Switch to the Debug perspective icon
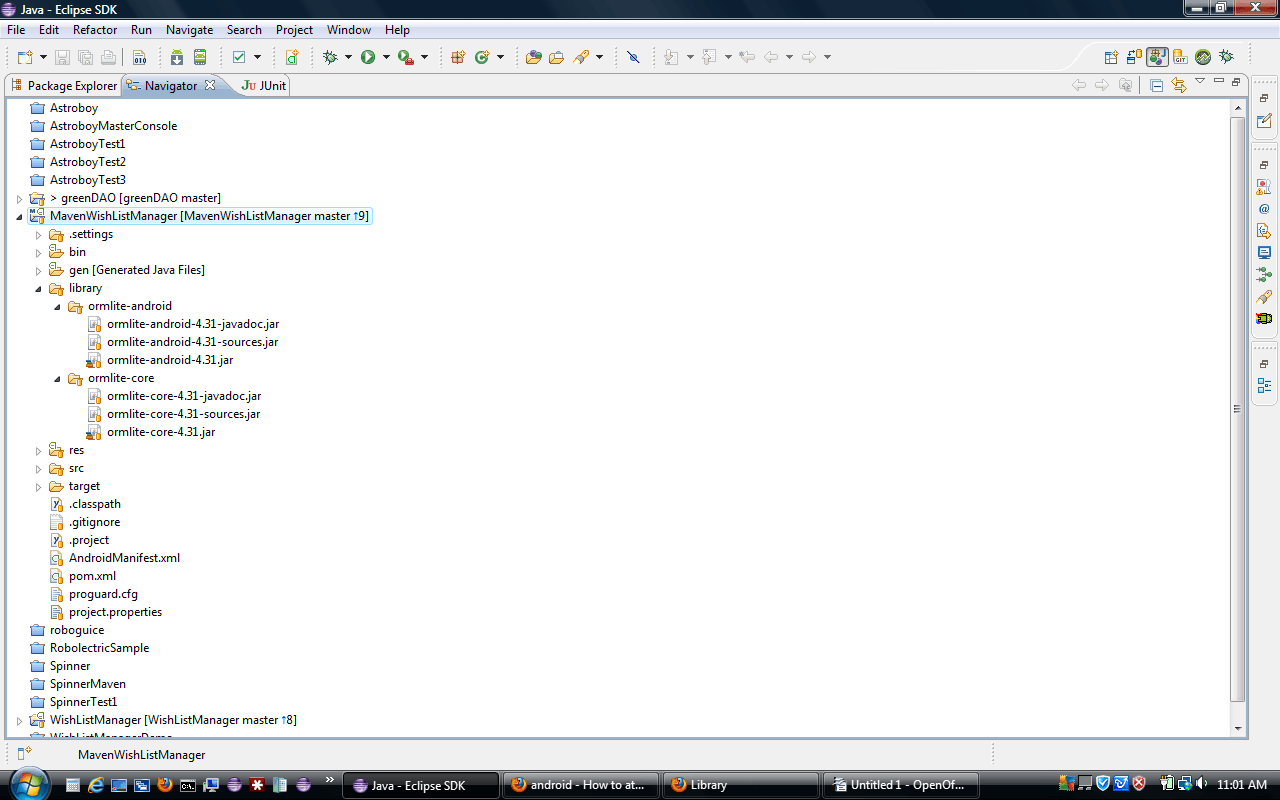Screen dimensions: 1280x800 [1226, 57]
